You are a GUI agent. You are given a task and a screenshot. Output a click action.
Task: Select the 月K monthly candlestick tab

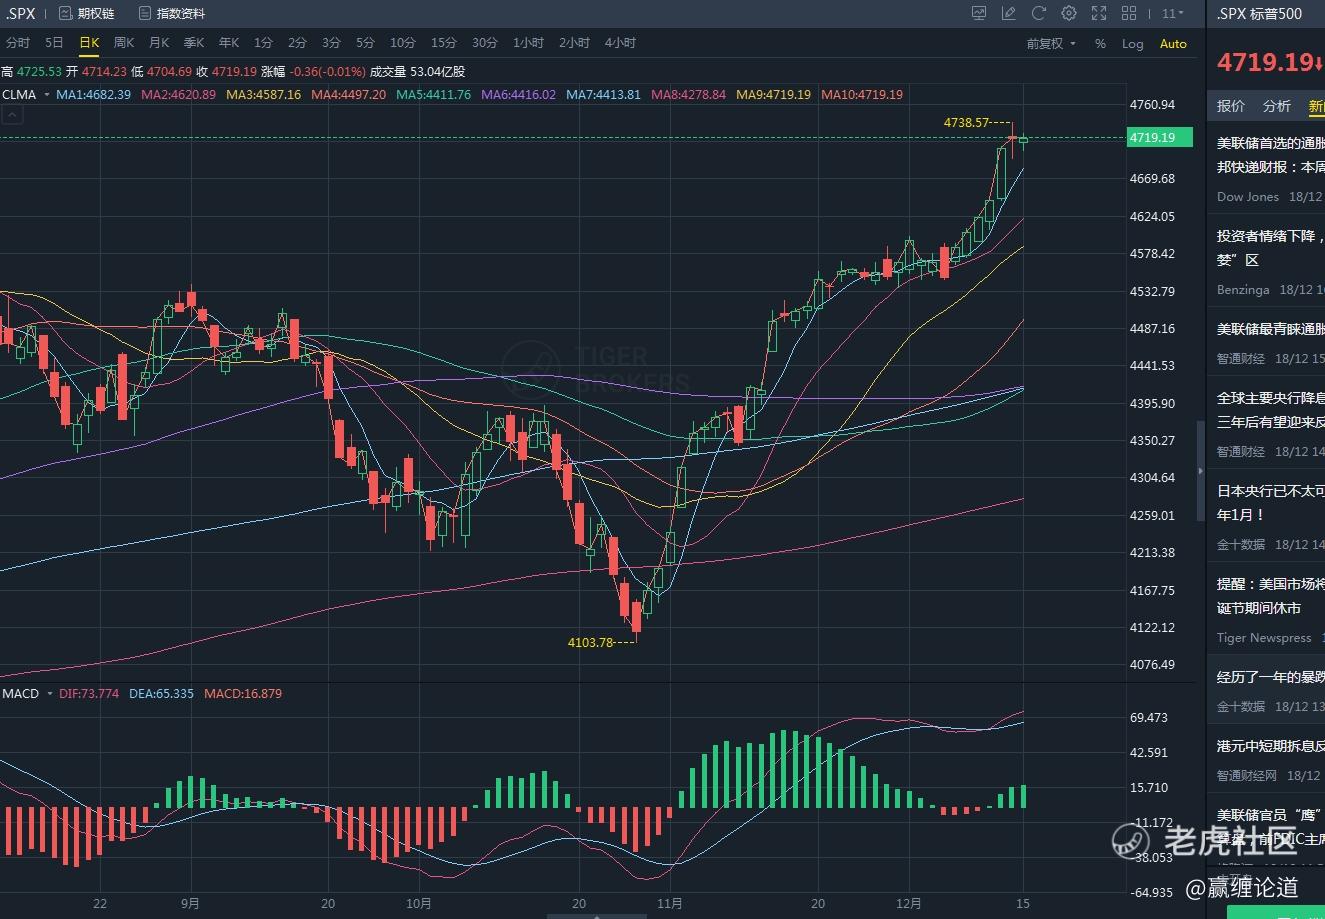coord(159,43)
